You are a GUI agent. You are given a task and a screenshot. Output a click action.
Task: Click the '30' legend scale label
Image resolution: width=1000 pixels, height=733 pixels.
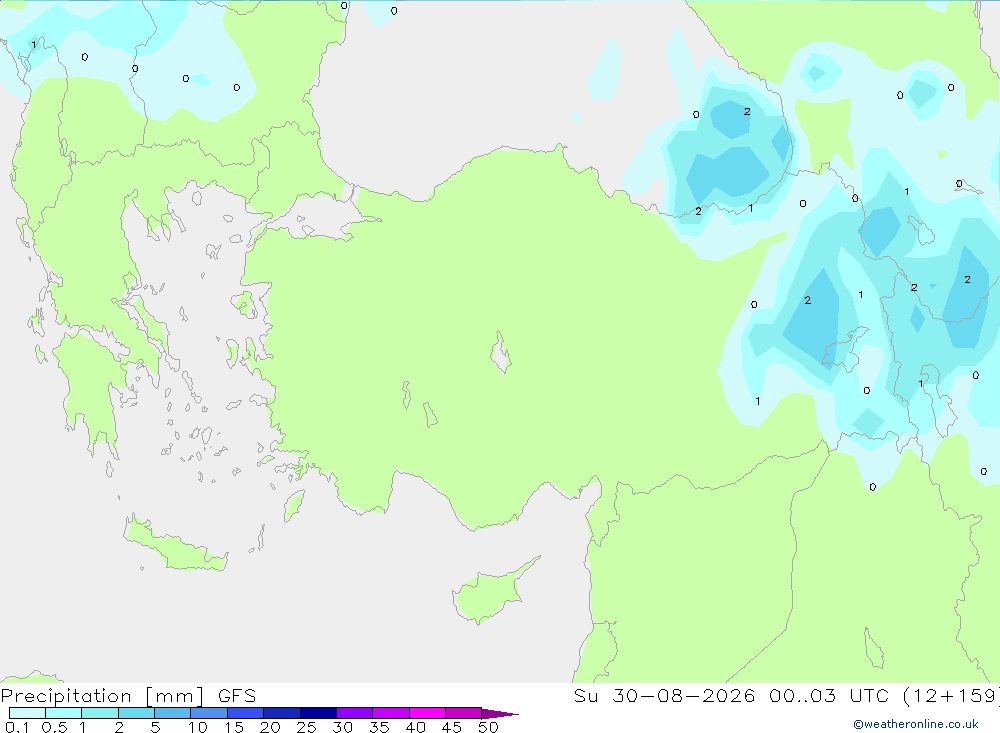pos(342,727)
